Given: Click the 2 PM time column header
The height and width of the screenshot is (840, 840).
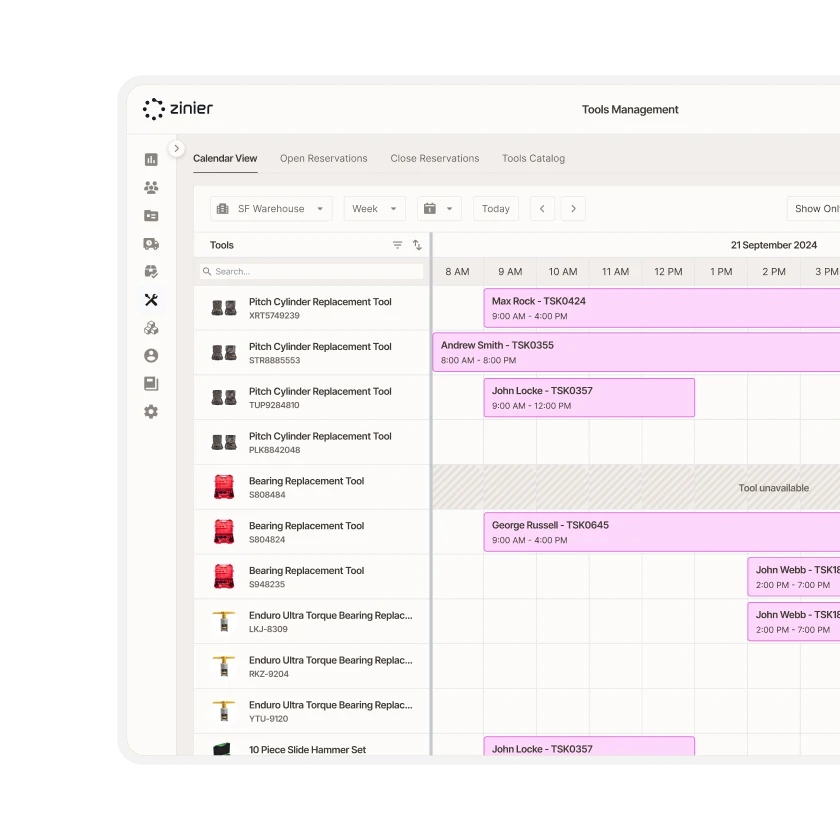Looking at the screenshot, I should pos(774,272).
